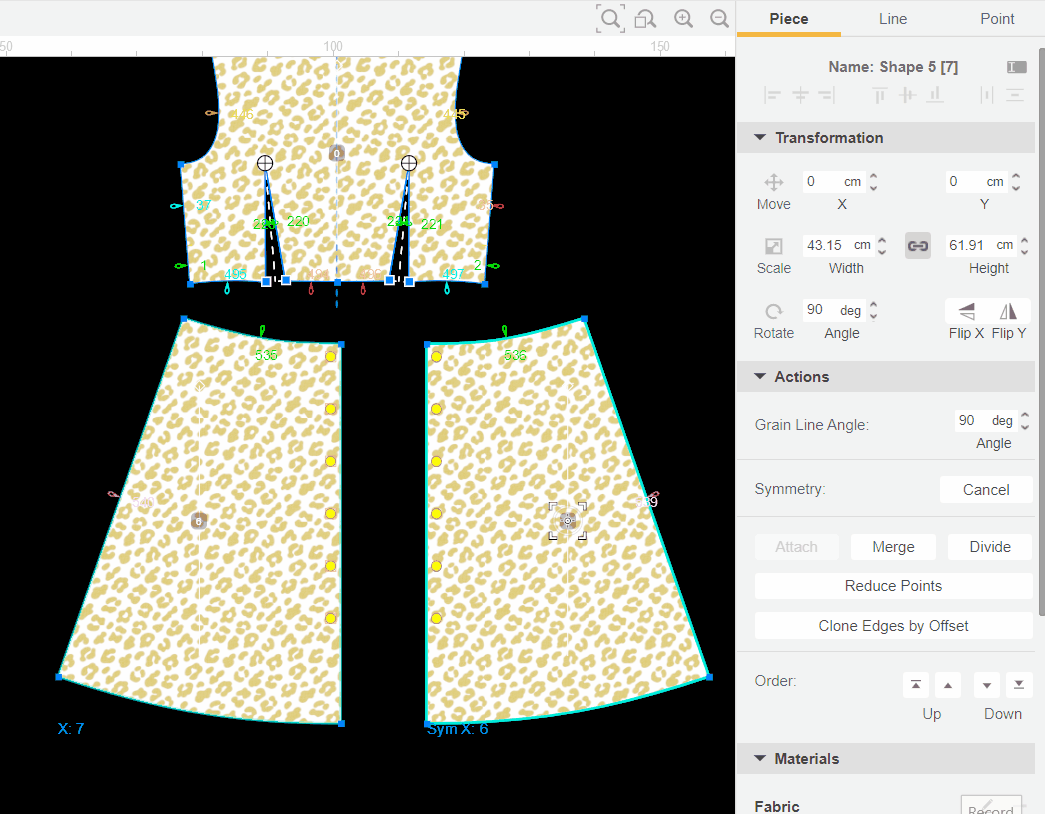Click the zoom-to-selection magnifier icon
The width and height of the screenshot is (1045, 814).
pos(645,19)
